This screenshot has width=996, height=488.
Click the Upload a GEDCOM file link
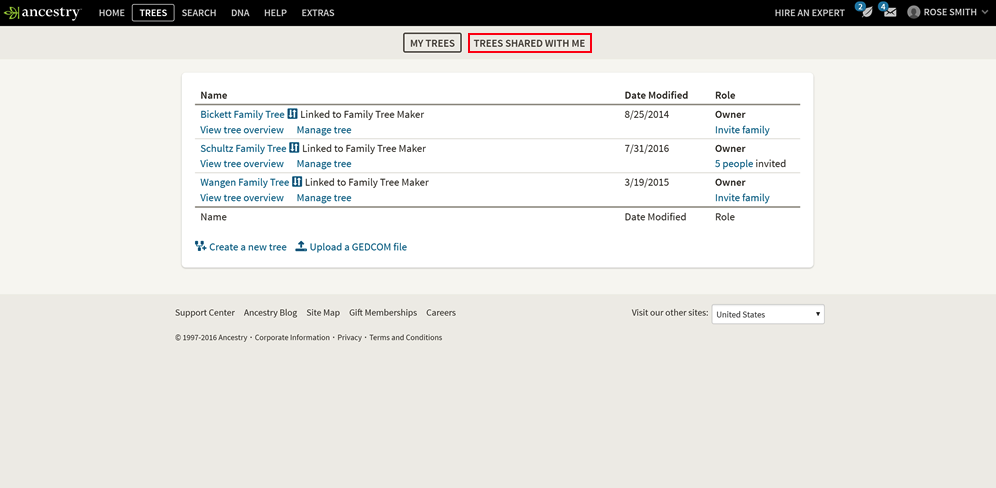[x=358, y=247]
